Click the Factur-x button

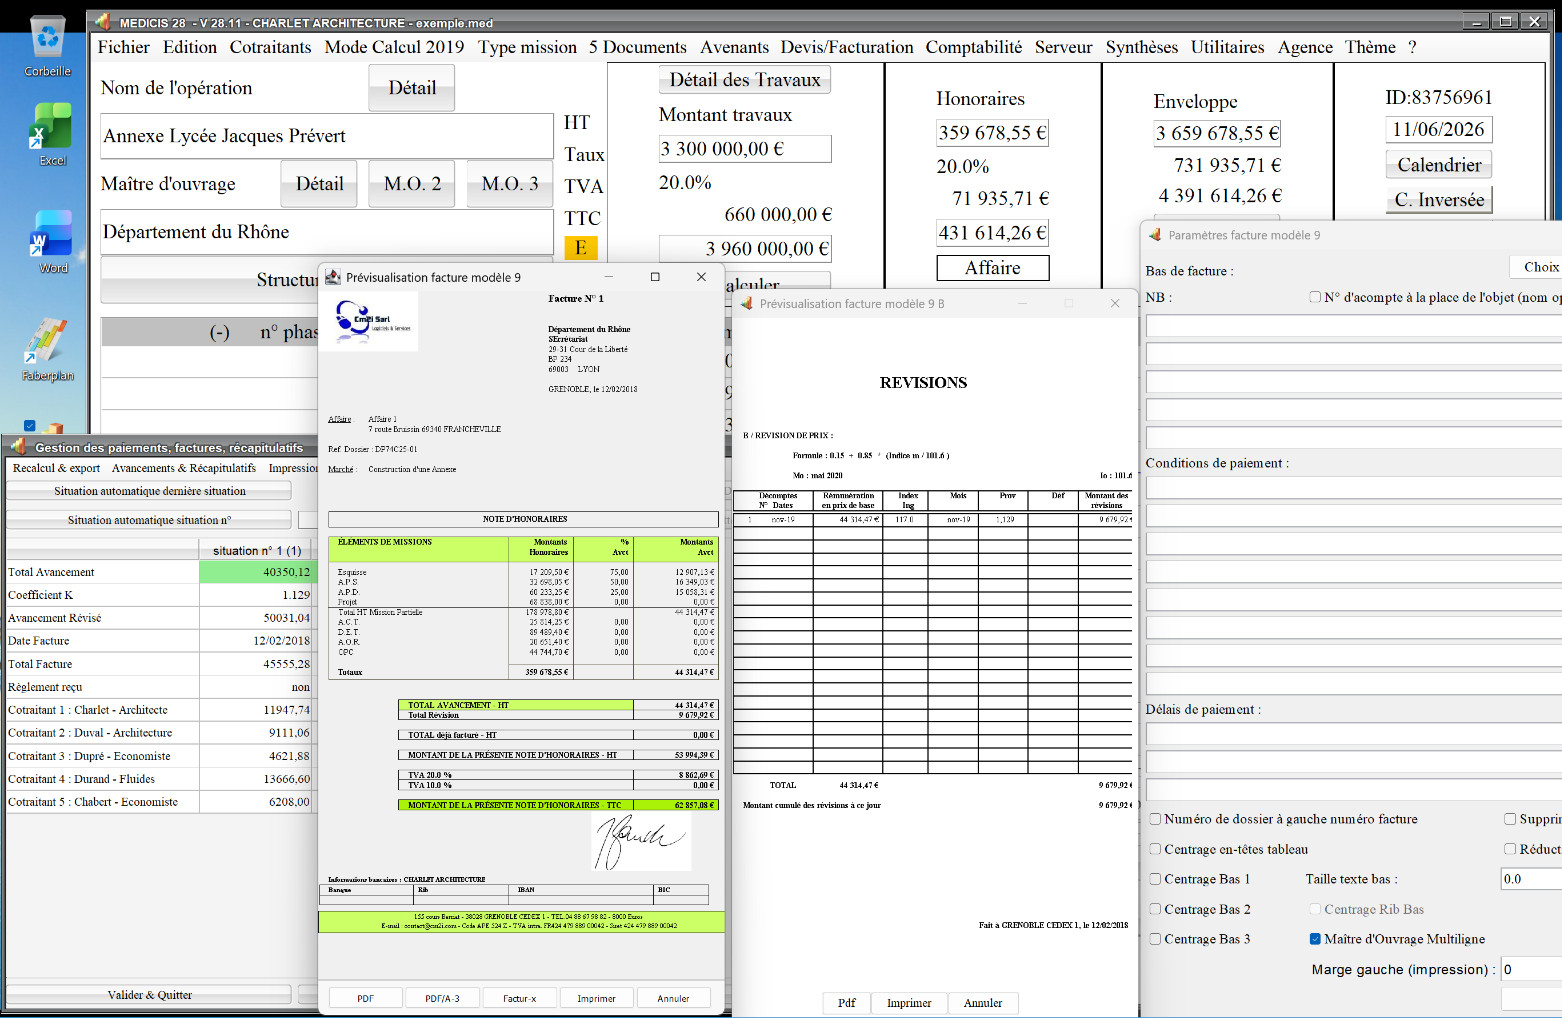(x=519, y=998)
